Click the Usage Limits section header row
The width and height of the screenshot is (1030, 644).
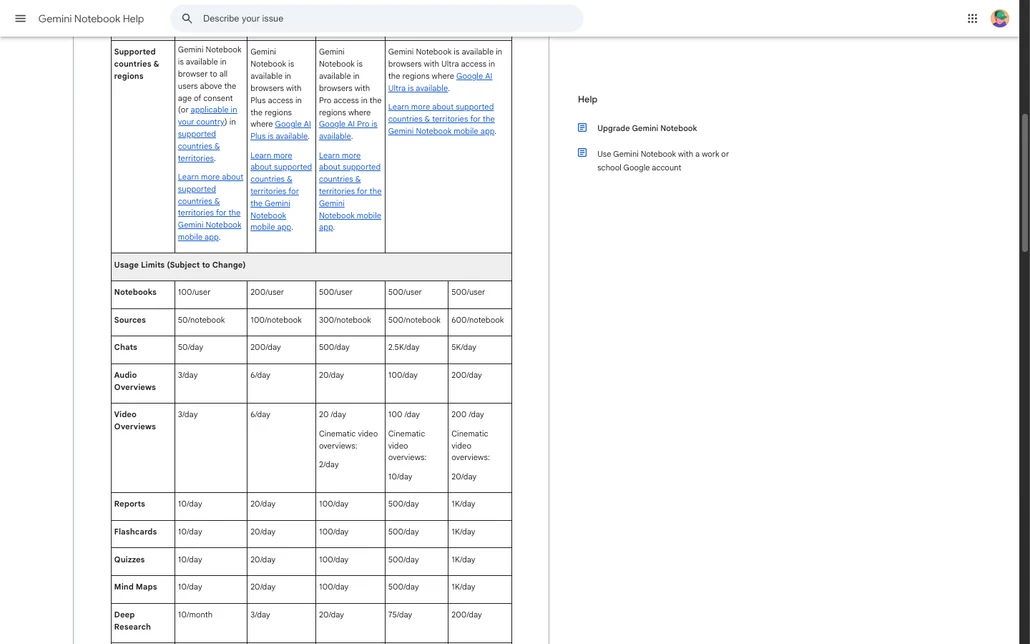311,265
